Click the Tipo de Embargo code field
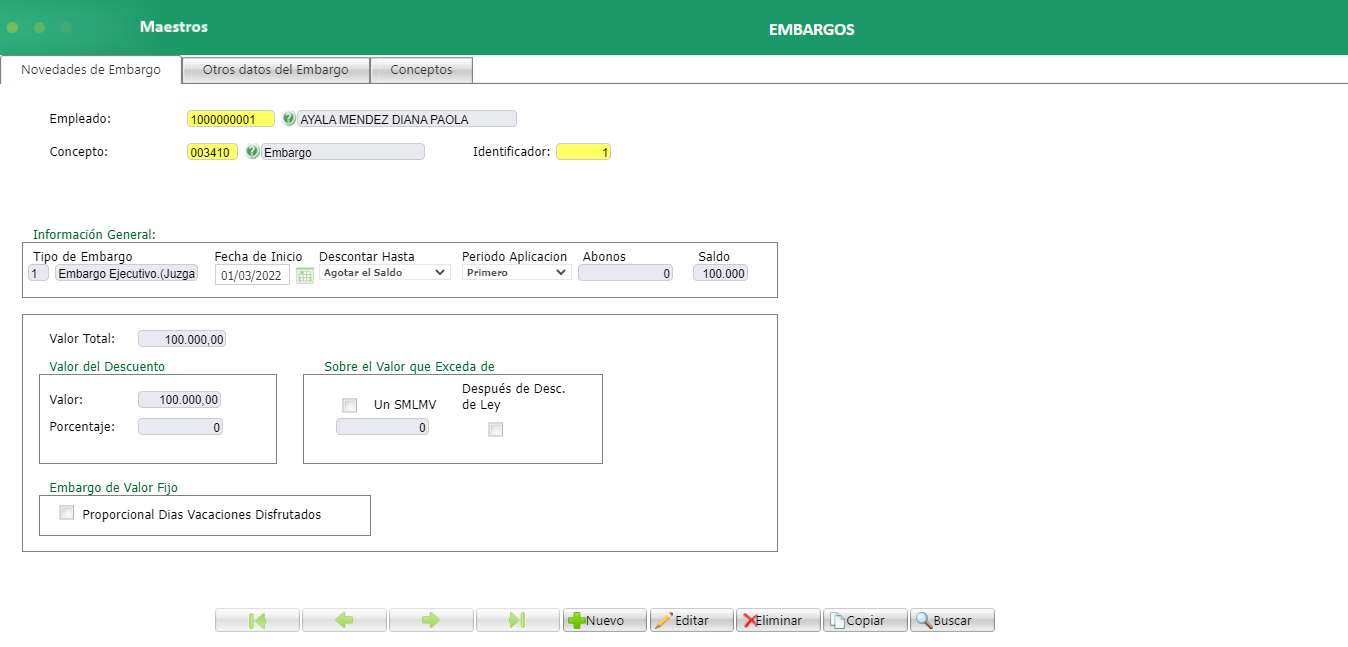1348x647 pixels. [x=38, y=273]
